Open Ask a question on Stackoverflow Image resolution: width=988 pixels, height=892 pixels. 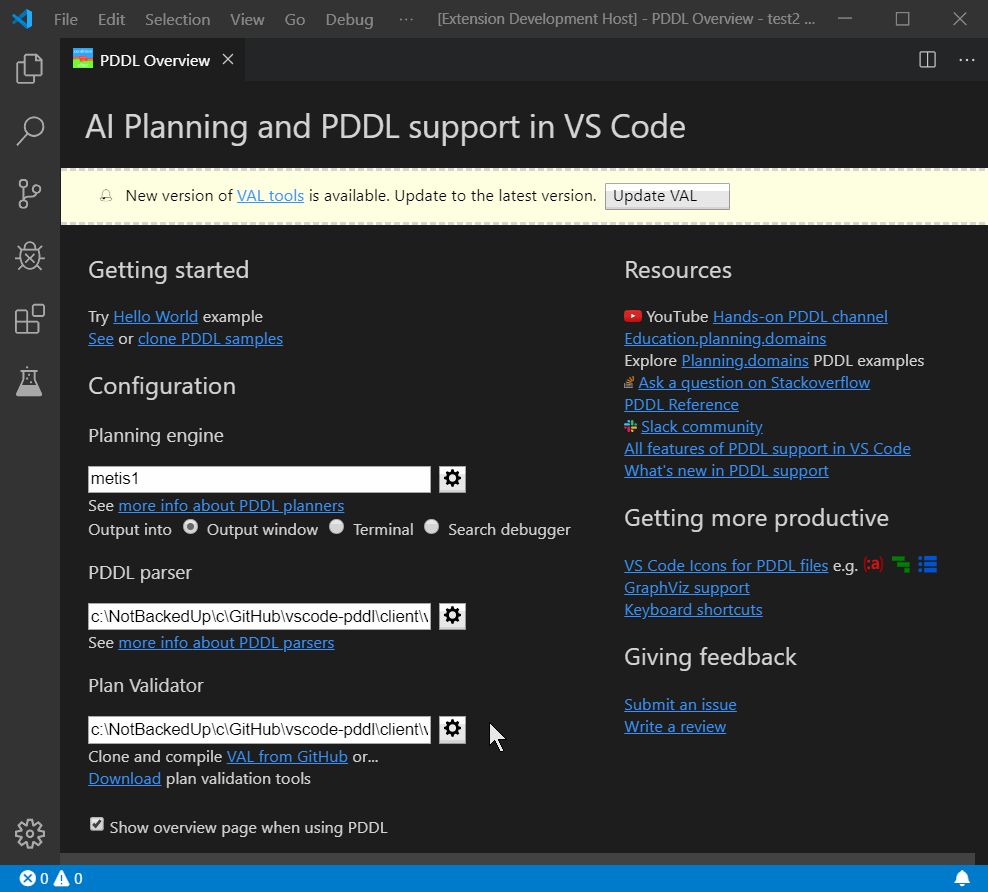pos(754,382)
